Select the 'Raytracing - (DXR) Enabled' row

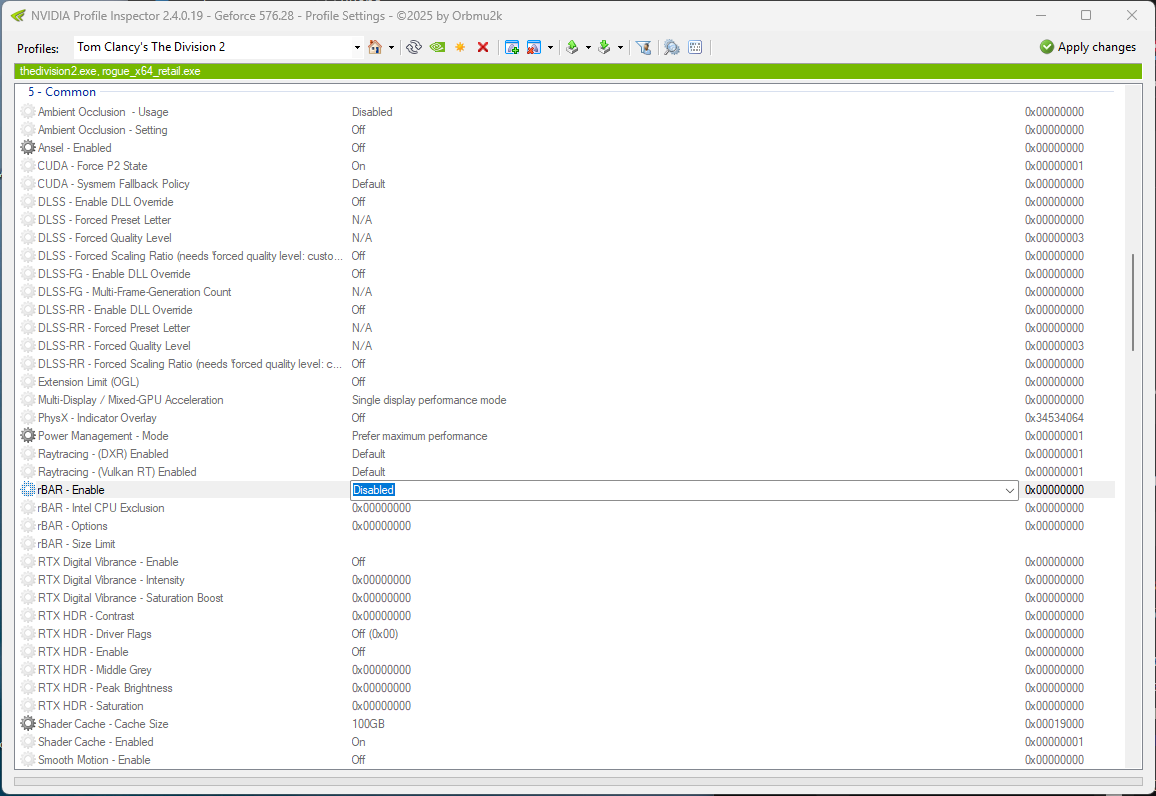tap(567, 454)
